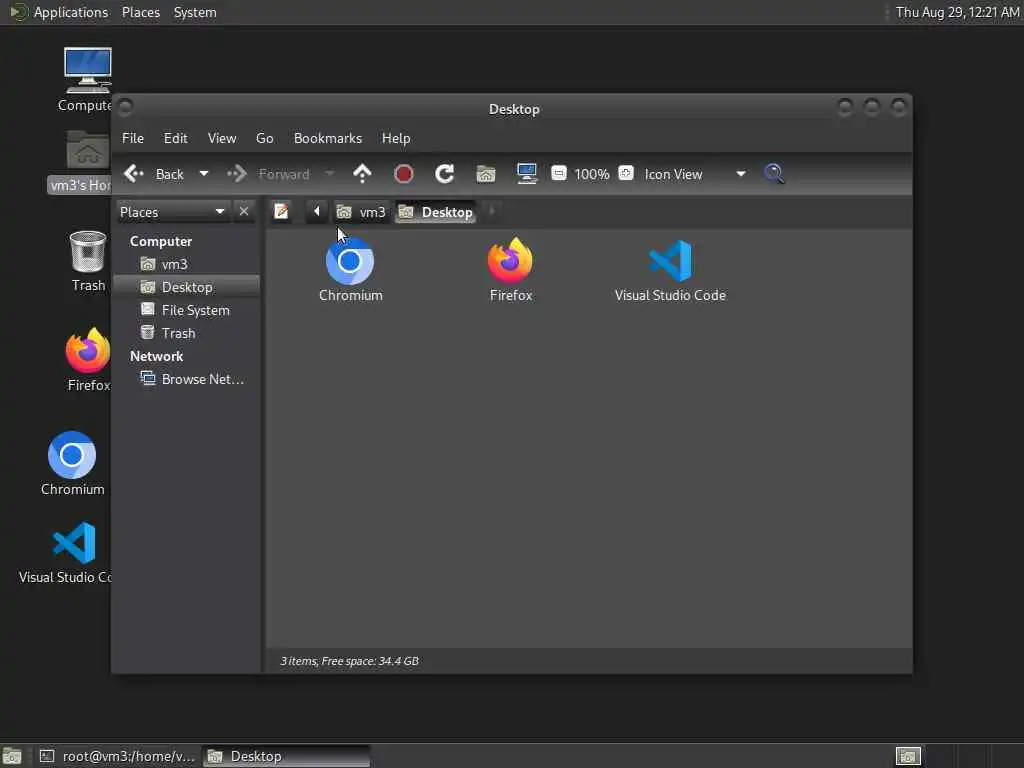
Task: Switch to root@vm3 terminal taskbar button
Action: [118, 756]
